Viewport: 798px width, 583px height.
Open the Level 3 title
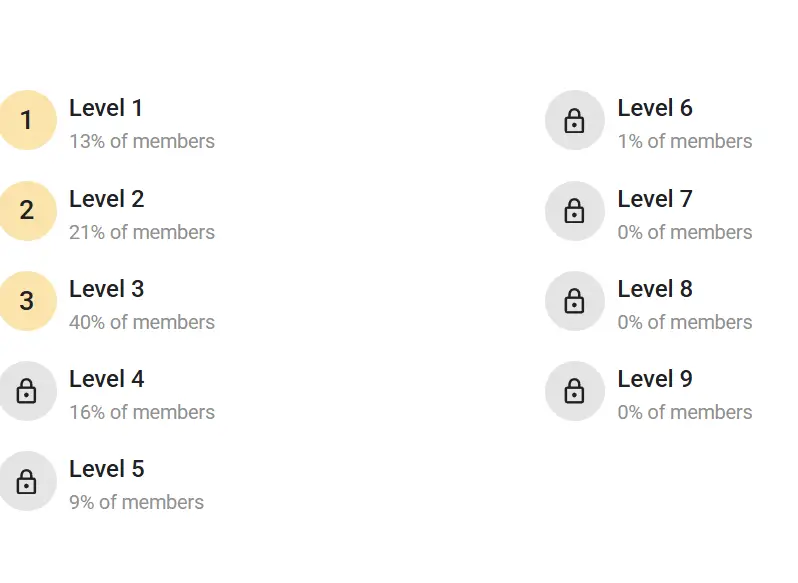[106, 289]
